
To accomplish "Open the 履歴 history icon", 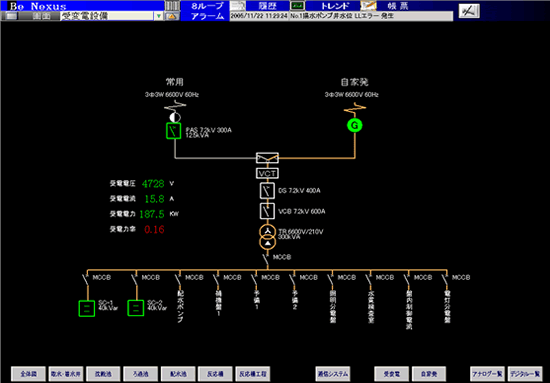I will 237,6.
